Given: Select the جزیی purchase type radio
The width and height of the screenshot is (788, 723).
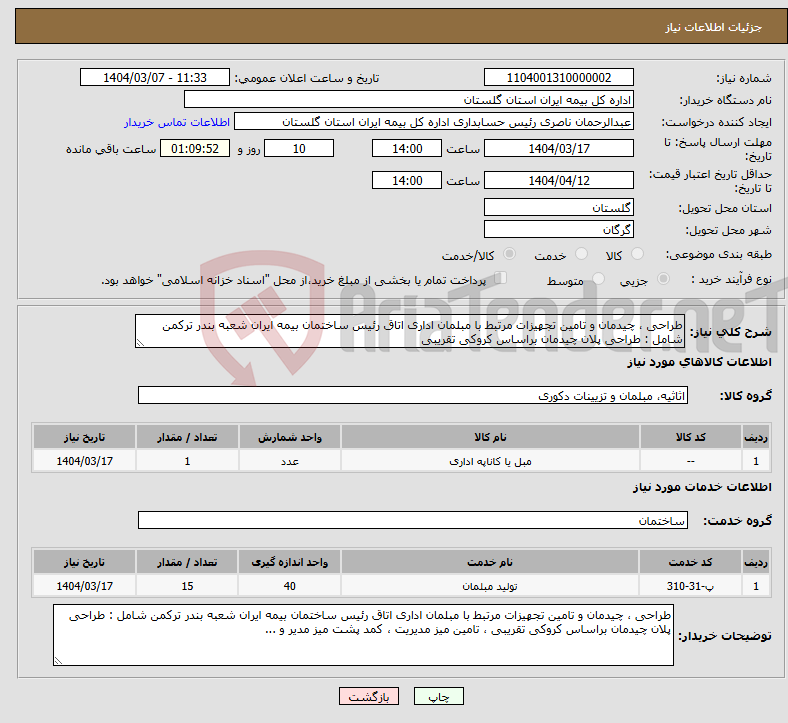Looking at the screenshot, I should click(663, 279).
